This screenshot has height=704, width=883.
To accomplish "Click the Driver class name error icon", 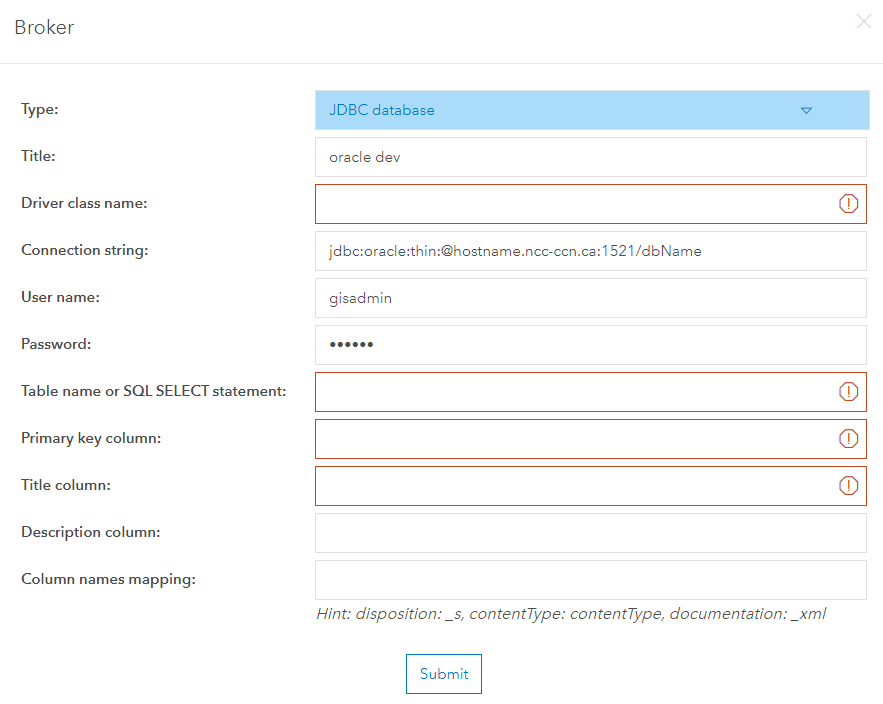I will tap(848, 204).
